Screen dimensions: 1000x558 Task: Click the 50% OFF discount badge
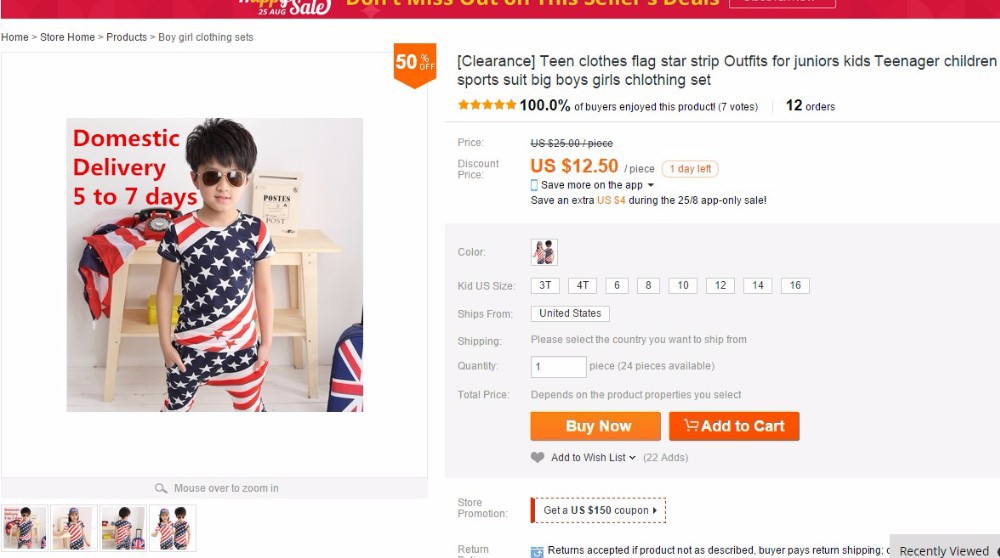415,63
